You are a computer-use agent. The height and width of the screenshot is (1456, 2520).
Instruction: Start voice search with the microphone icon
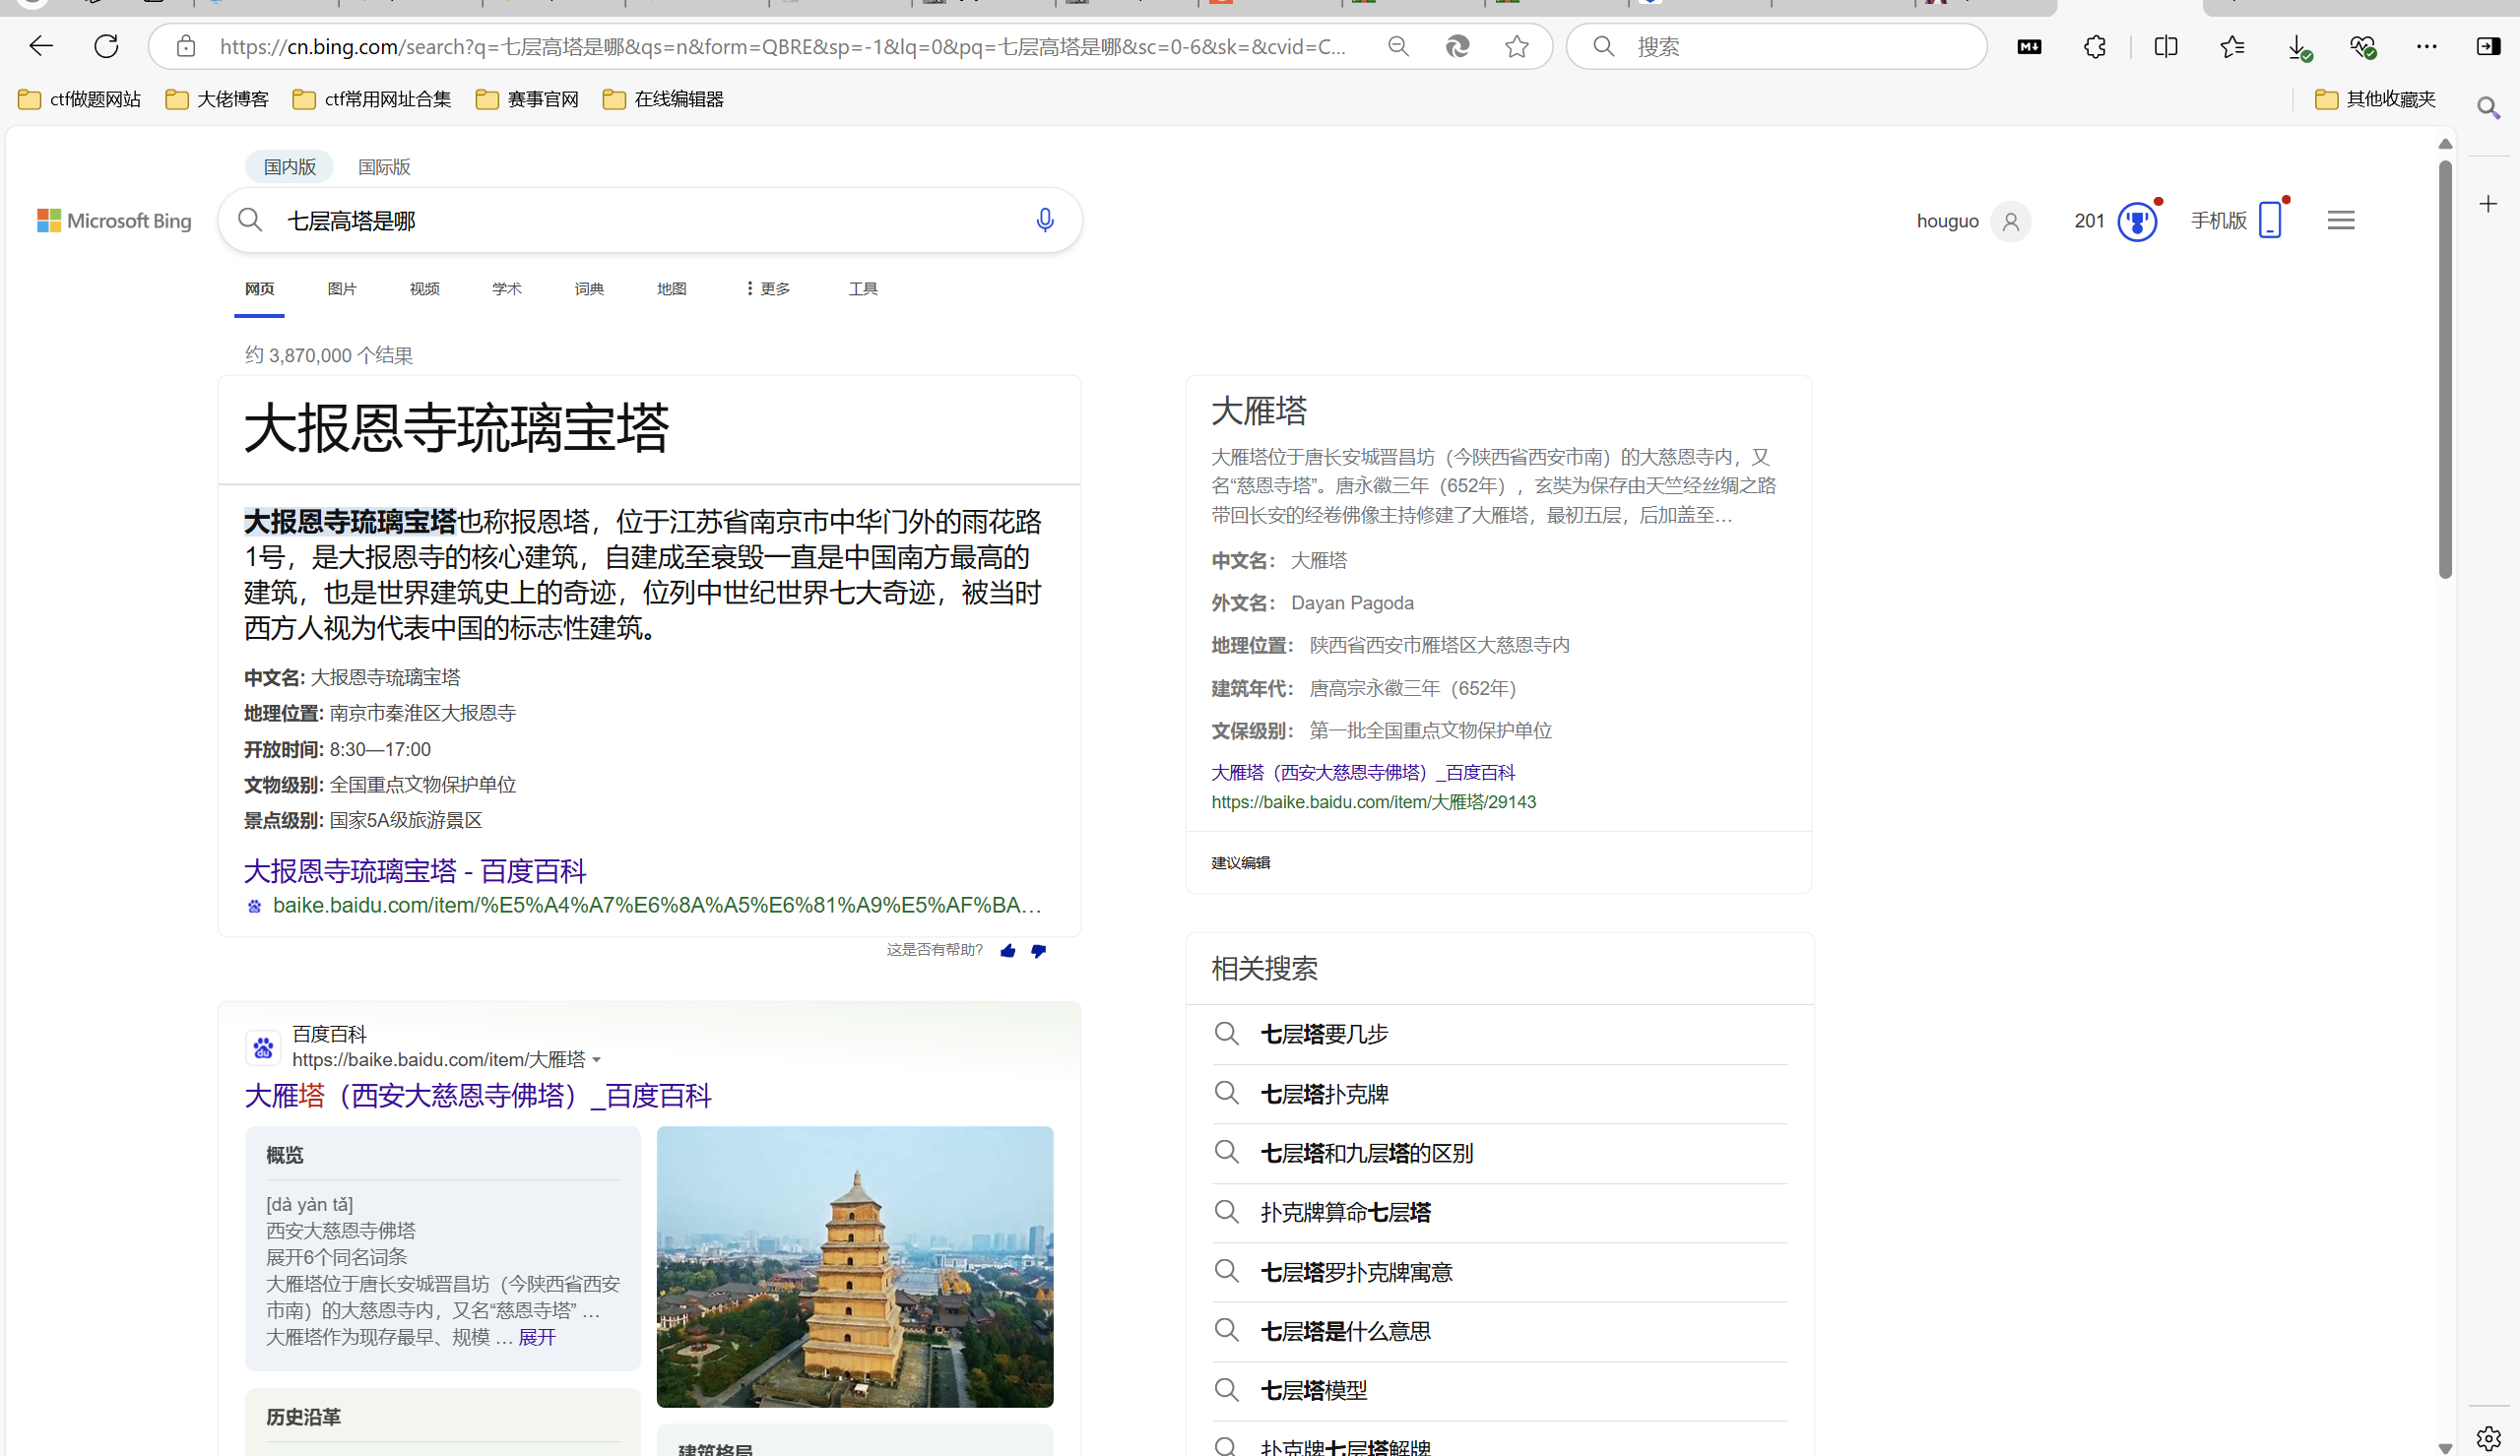point(1045,220)
